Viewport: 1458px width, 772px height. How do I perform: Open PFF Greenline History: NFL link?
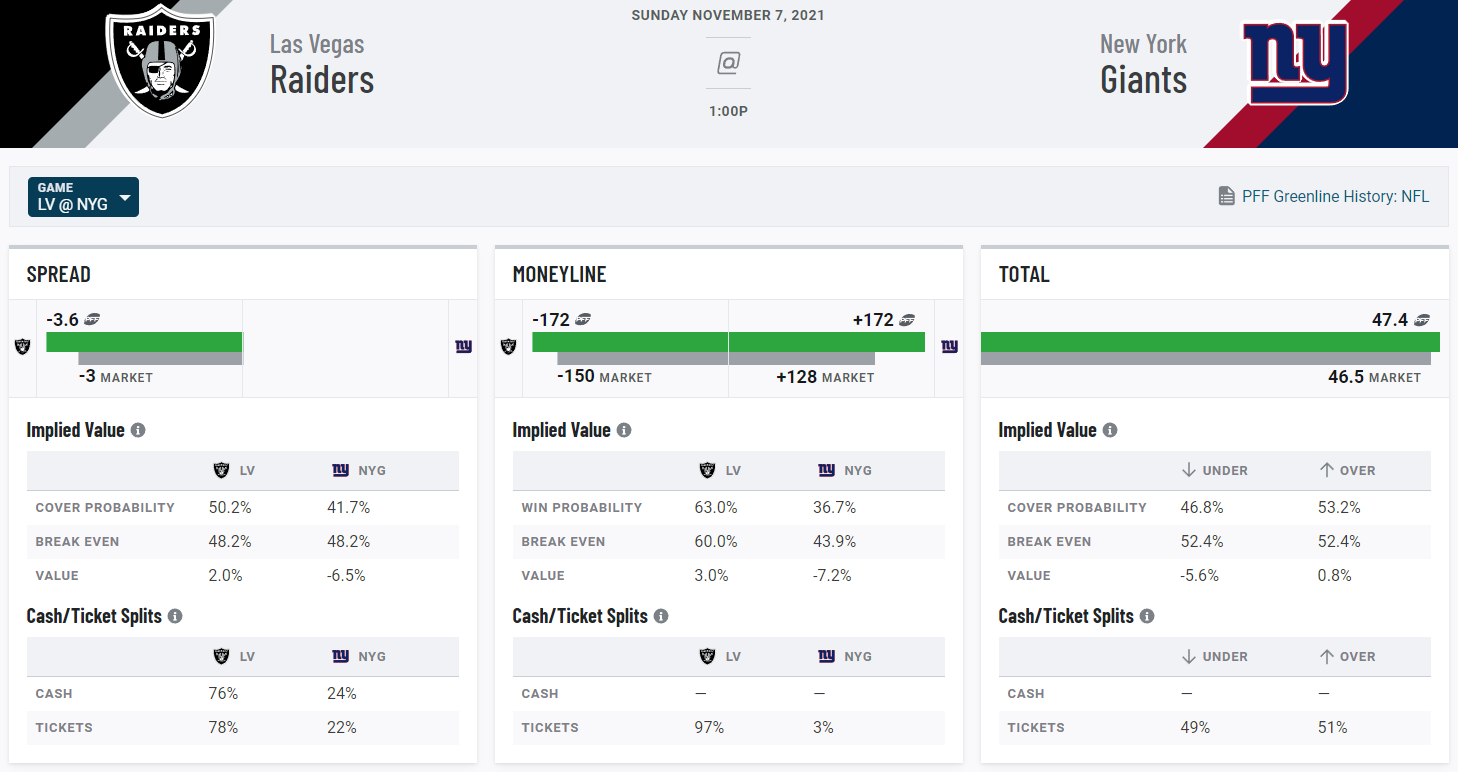(x=1336, y=197)
